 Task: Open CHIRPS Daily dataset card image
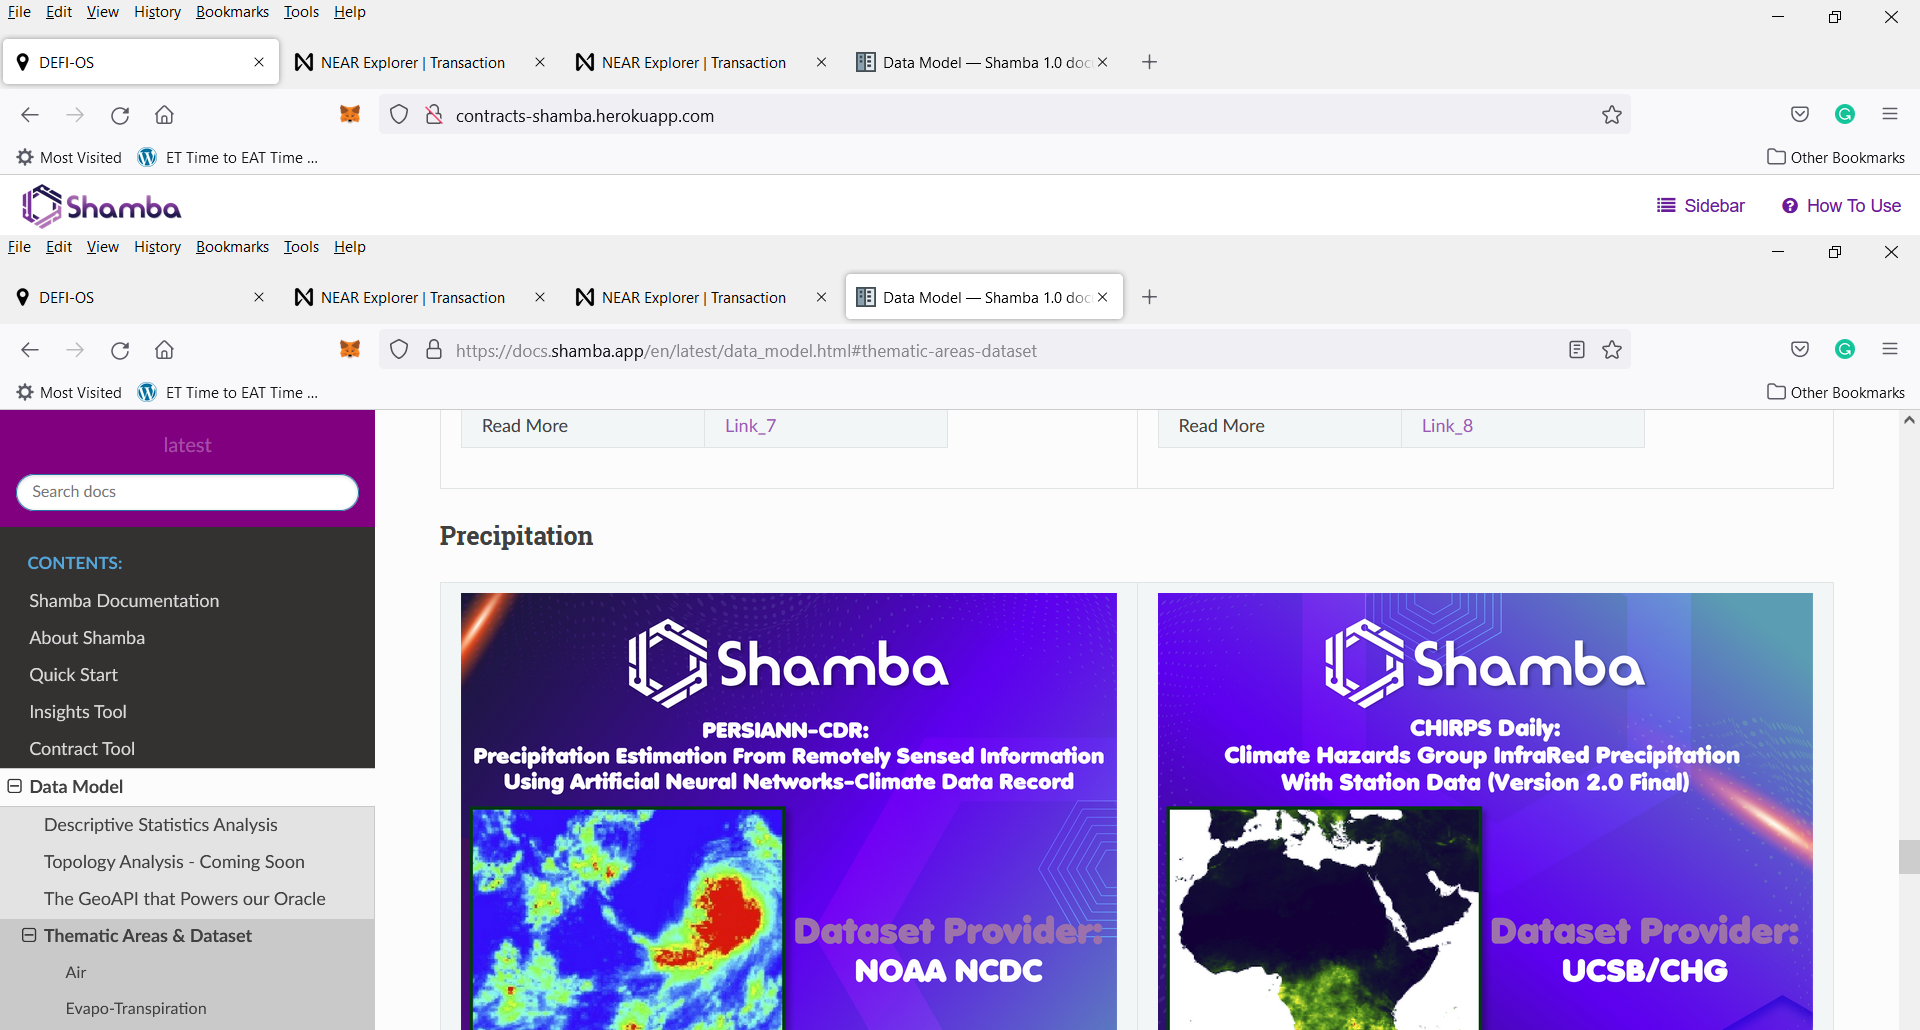(x=1485, y=811)
